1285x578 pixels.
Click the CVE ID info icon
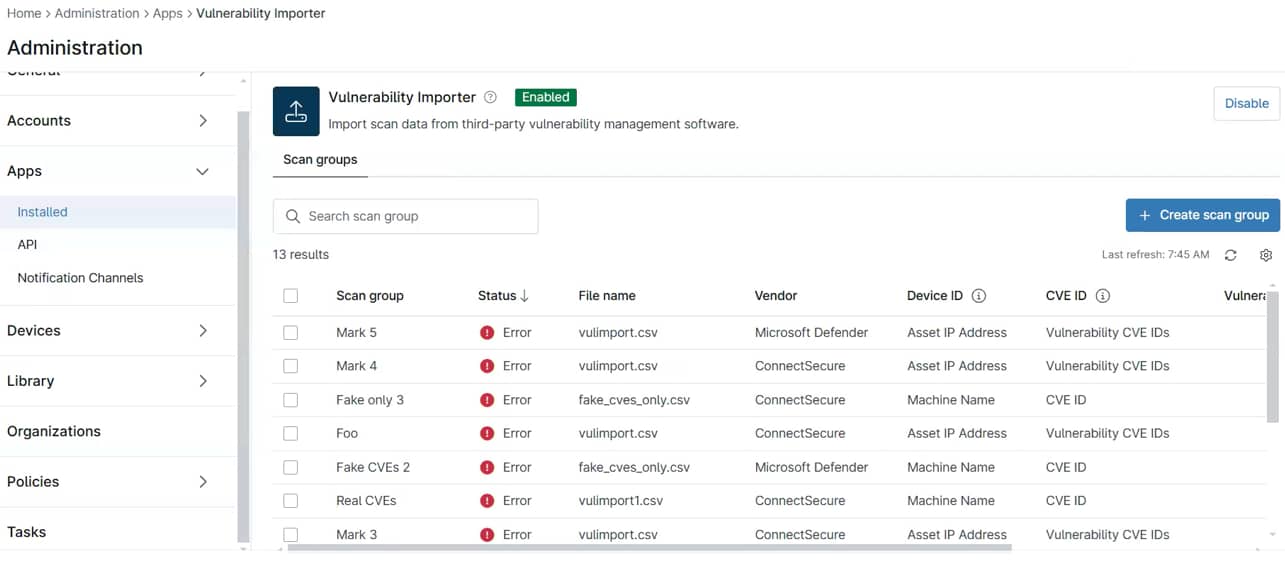[1103, 296]
